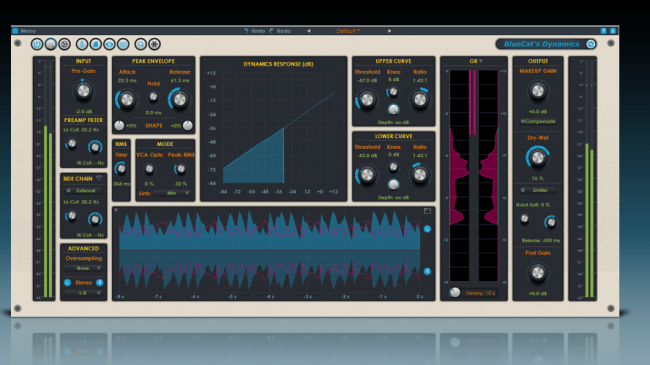The width and height of the screenshot is (650, 365).
Task: Open the Default preset name menu
Action: coord(348,31)
